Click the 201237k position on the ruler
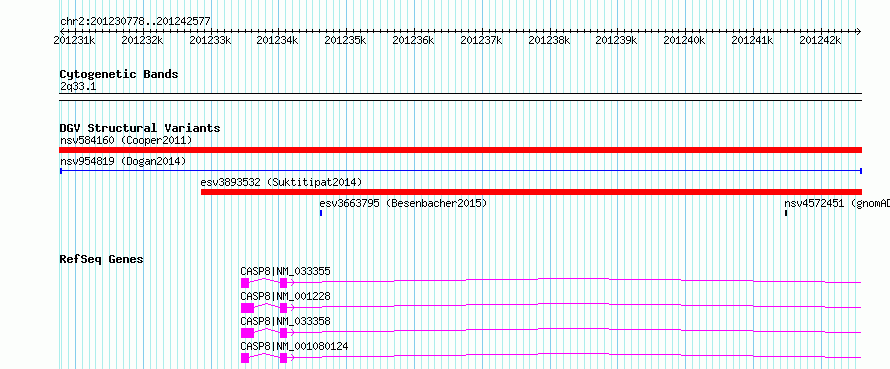 [x=481, y=40]
